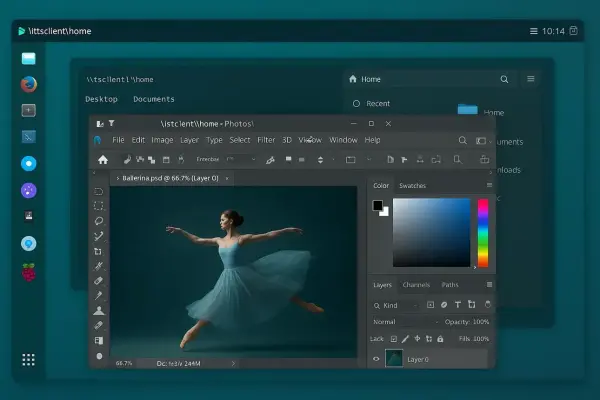The image size is (600, 400).
Task: Open the Window menu
Action: [x=343, y=140]
